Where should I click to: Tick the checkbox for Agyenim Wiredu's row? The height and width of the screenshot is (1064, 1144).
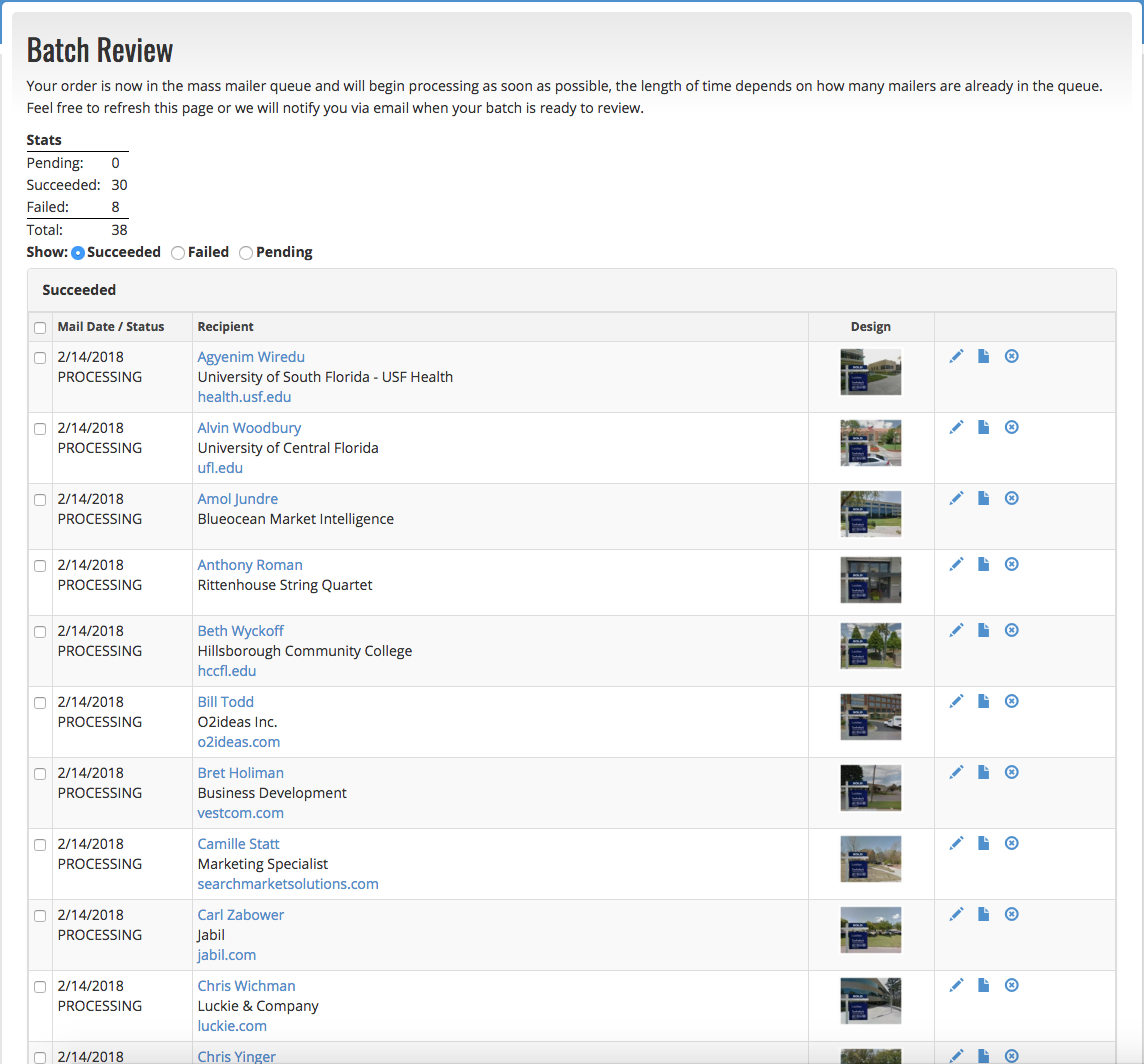(x=40, y=358)
